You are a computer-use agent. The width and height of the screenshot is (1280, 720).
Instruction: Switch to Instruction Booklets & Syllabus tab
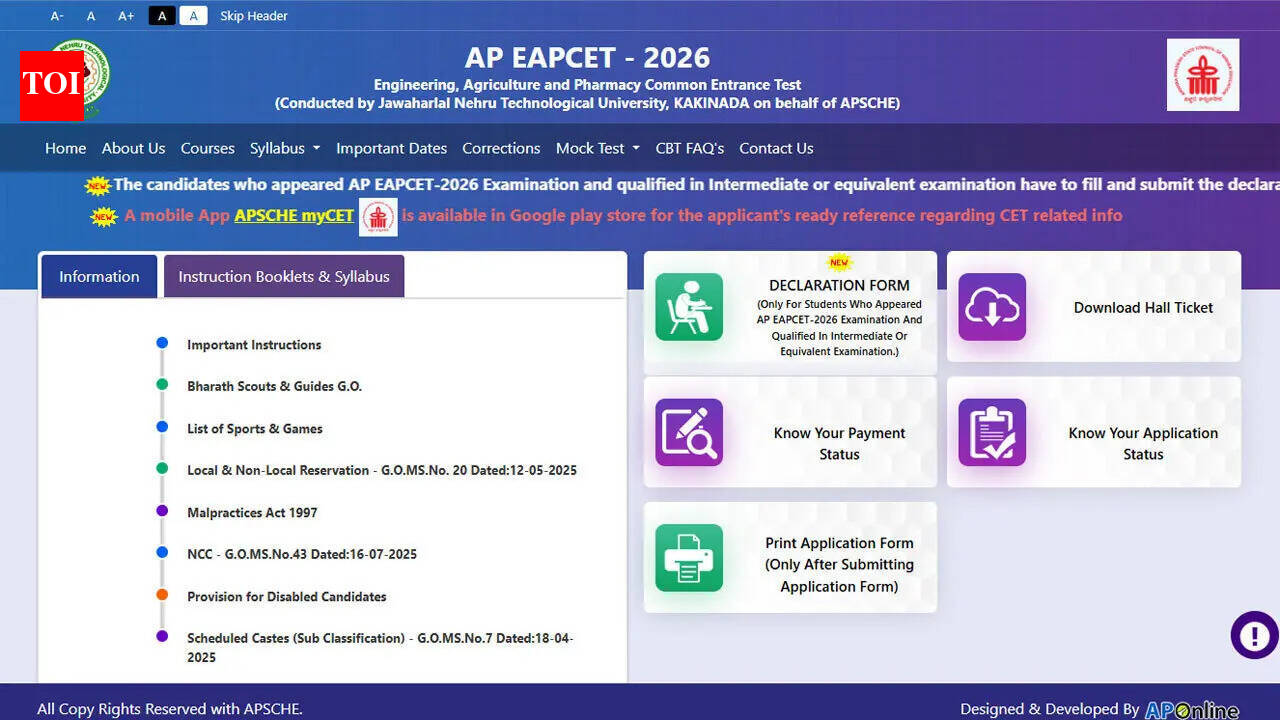(x=284, y=276)
